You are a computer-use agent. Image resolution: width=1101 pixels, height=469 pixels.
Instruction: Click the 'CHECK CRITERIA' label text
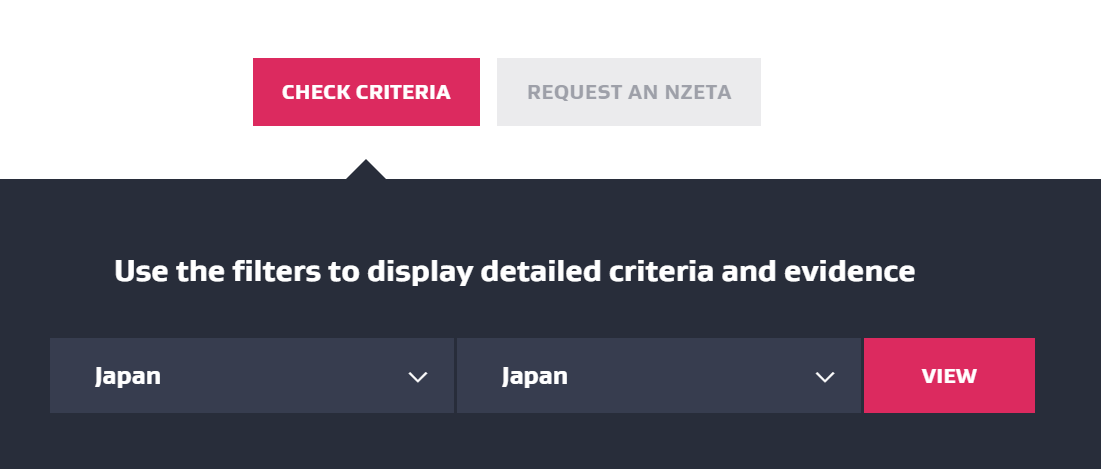click(366, 93)
